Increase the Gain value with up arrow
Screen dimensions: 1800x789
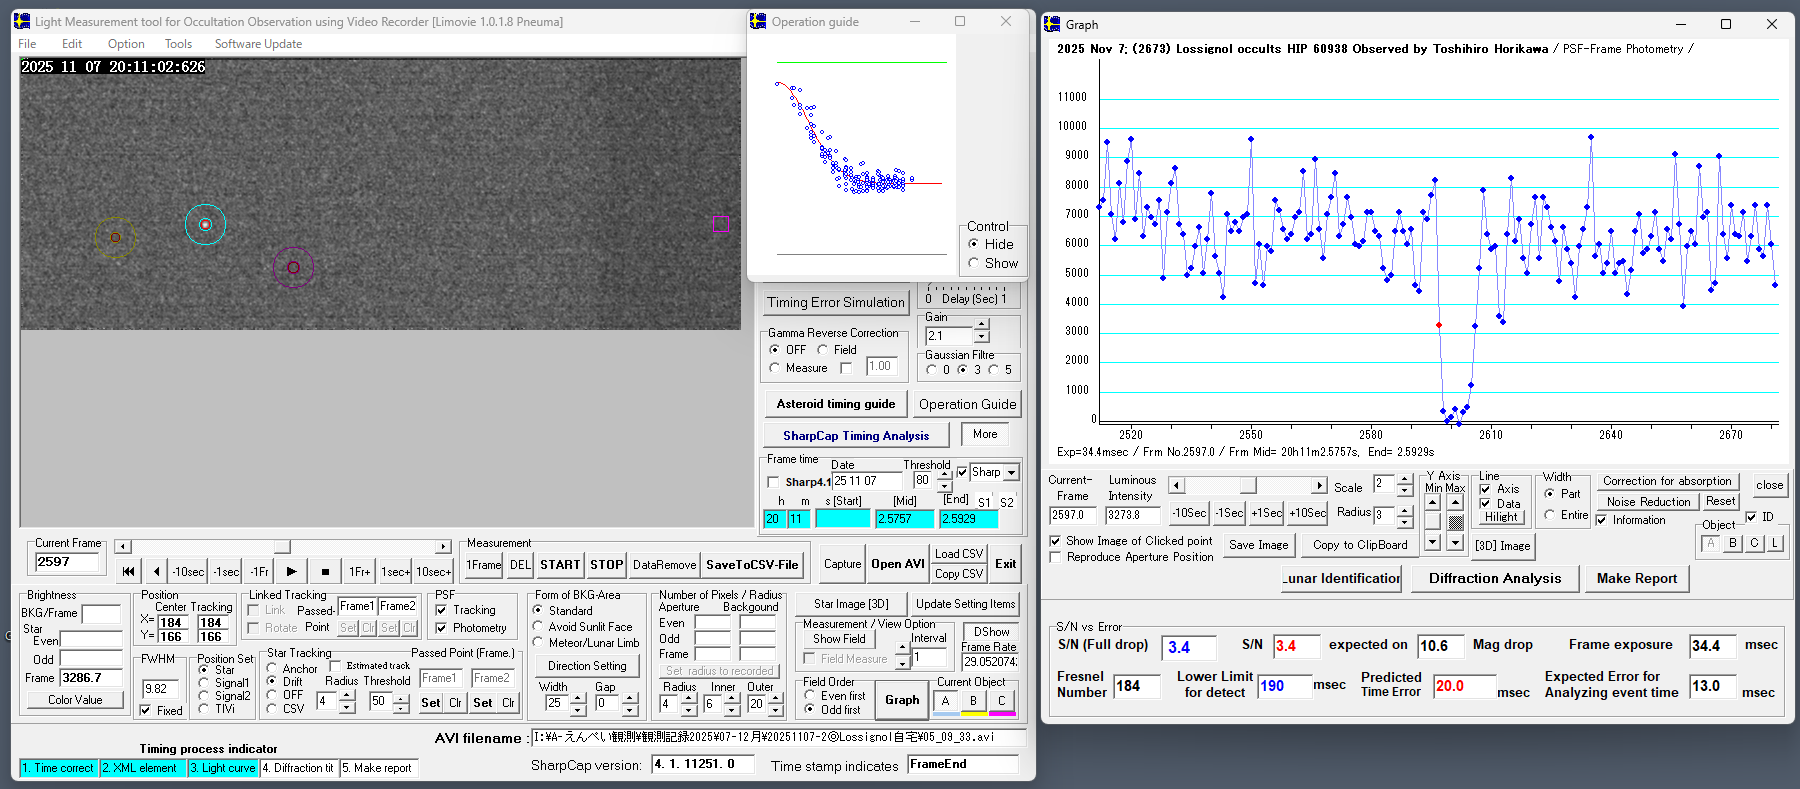pyautogui.click(x=982, y=325)
